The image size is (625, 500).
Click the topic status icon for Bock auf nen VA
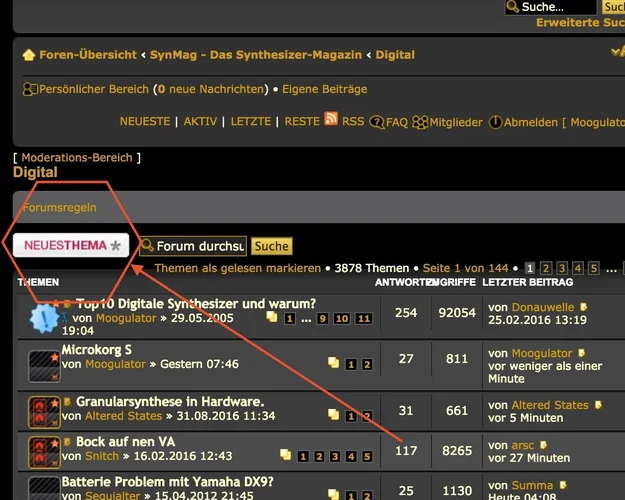pos(44,452)
